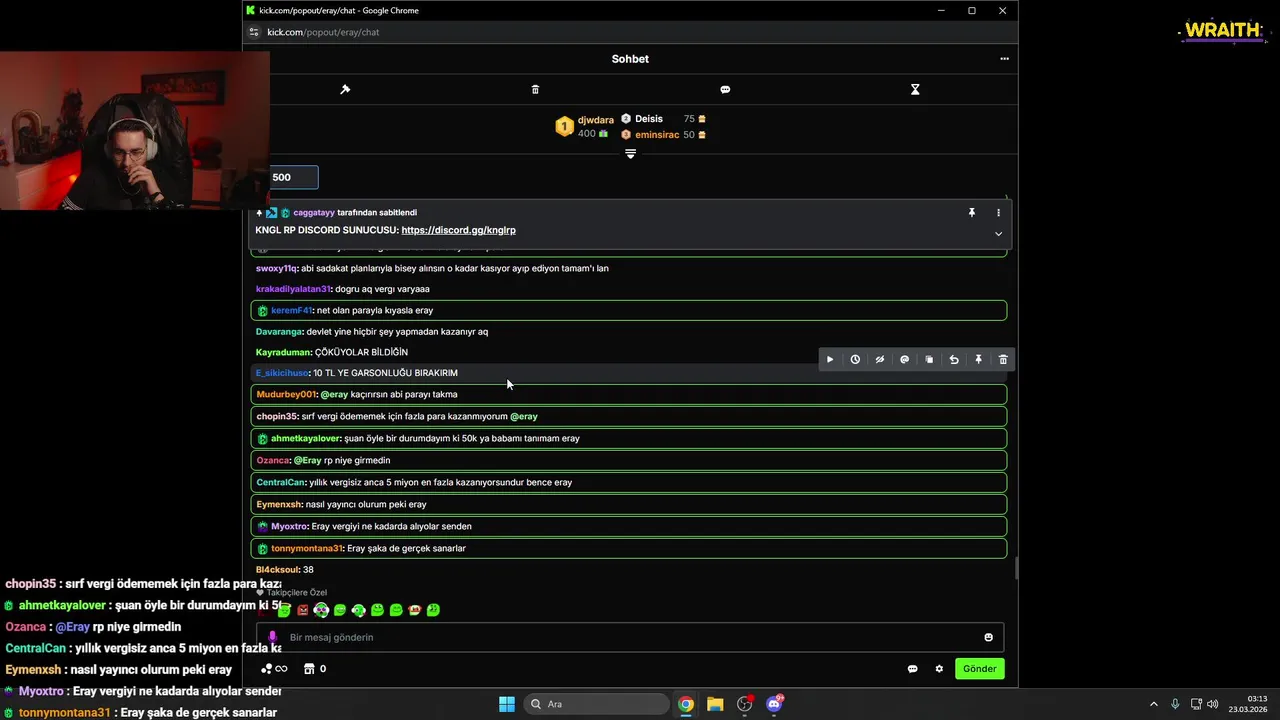Click username krakadilyalatan31 in chat
The image size is (1280, 720).
(x=292, y=289)
